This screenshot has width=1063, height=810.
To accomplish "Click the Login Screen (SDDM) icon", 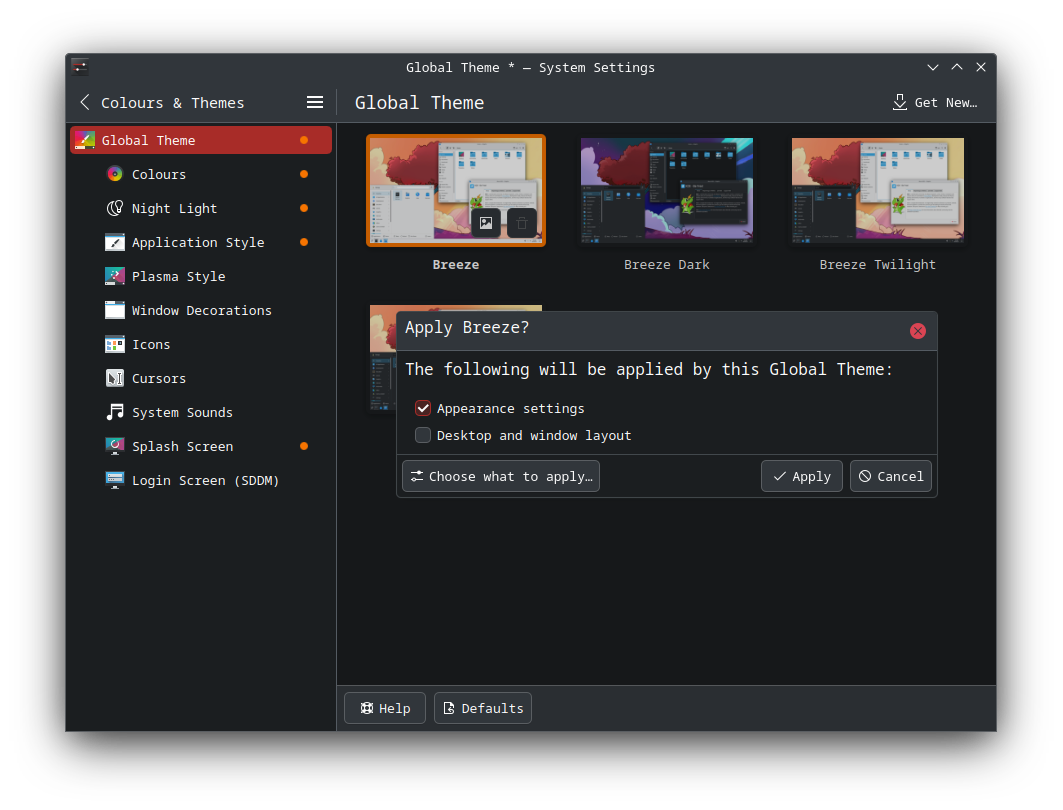I will click(x=115, y=480).
